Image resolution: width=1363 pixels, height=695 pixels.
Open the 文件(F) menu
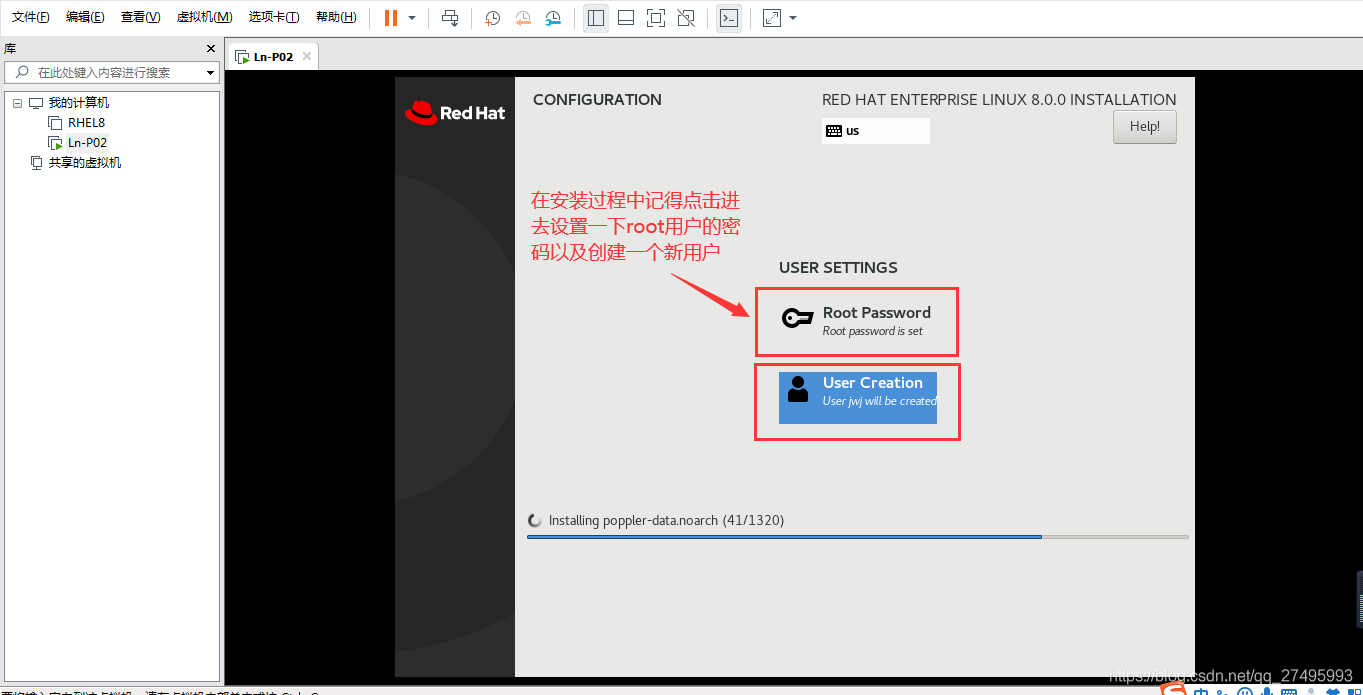pos(30,17)
